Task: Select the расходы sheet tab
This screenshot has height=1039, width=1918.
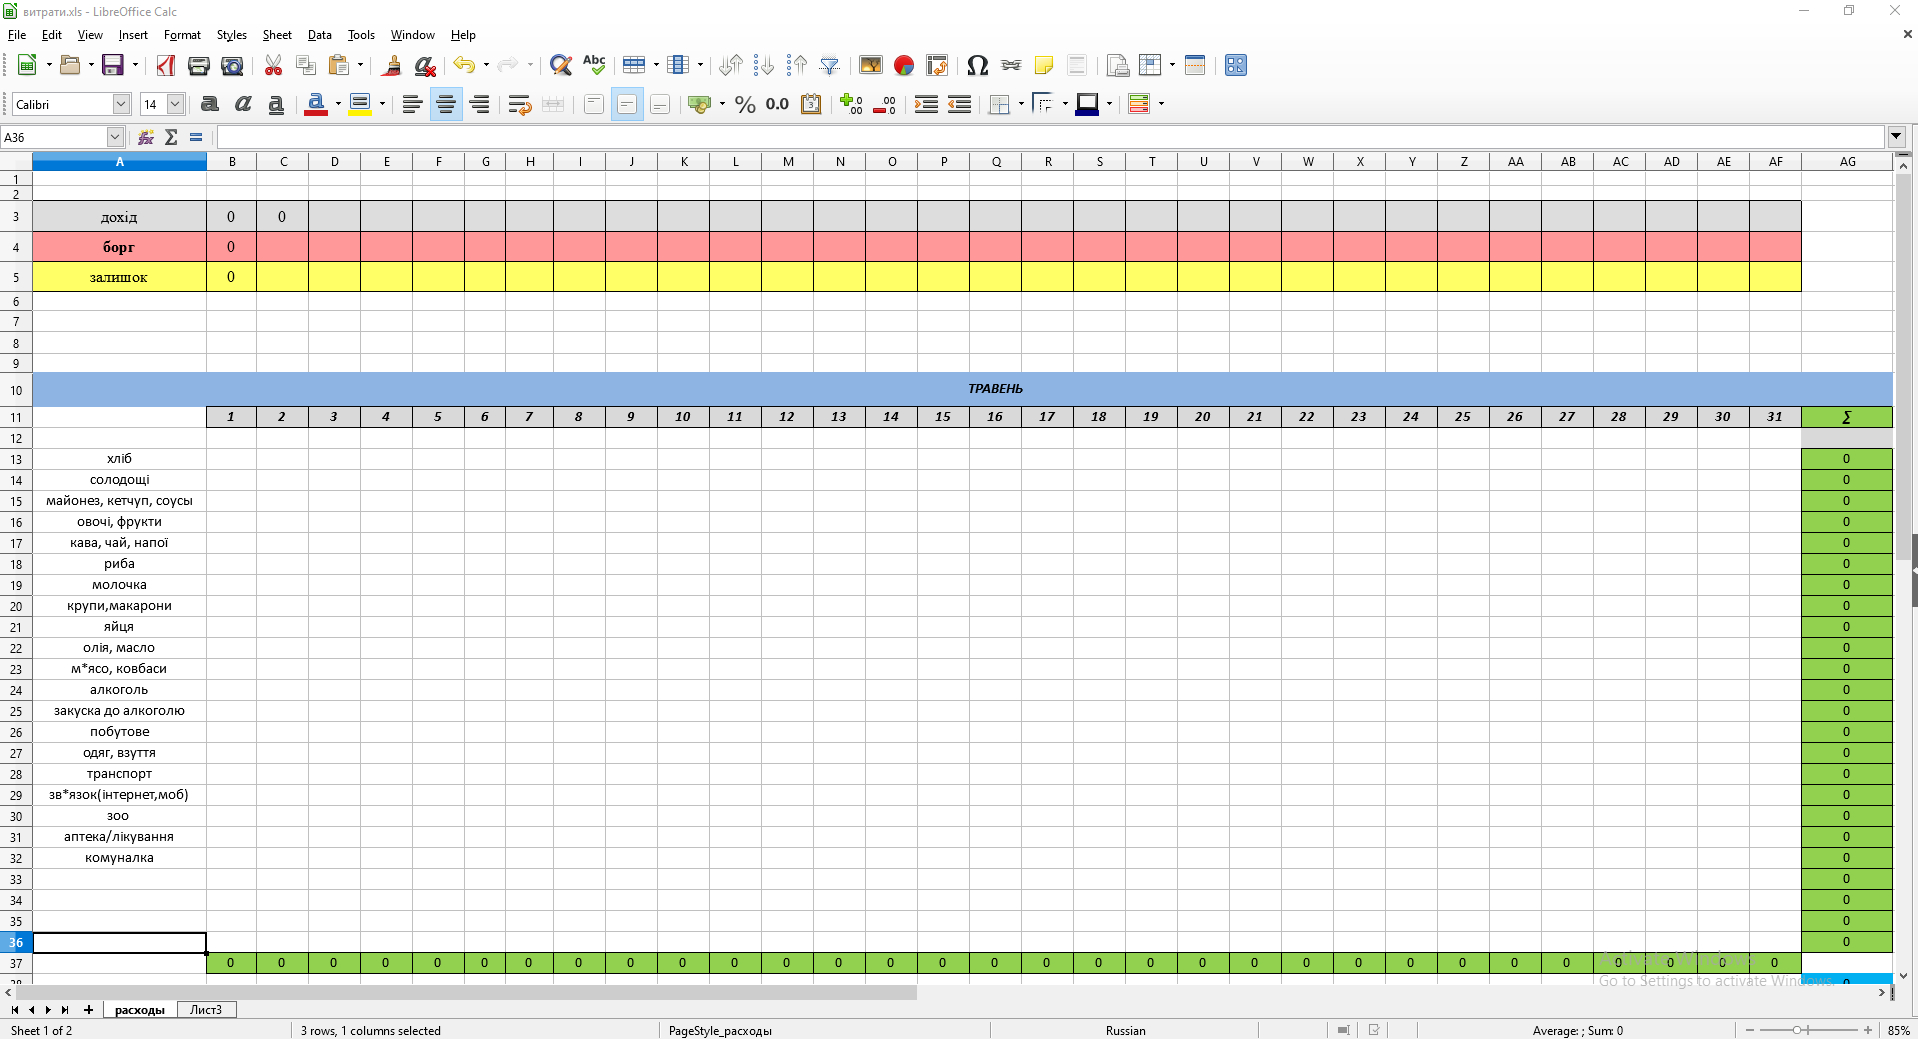Action: click(140, 1010)
